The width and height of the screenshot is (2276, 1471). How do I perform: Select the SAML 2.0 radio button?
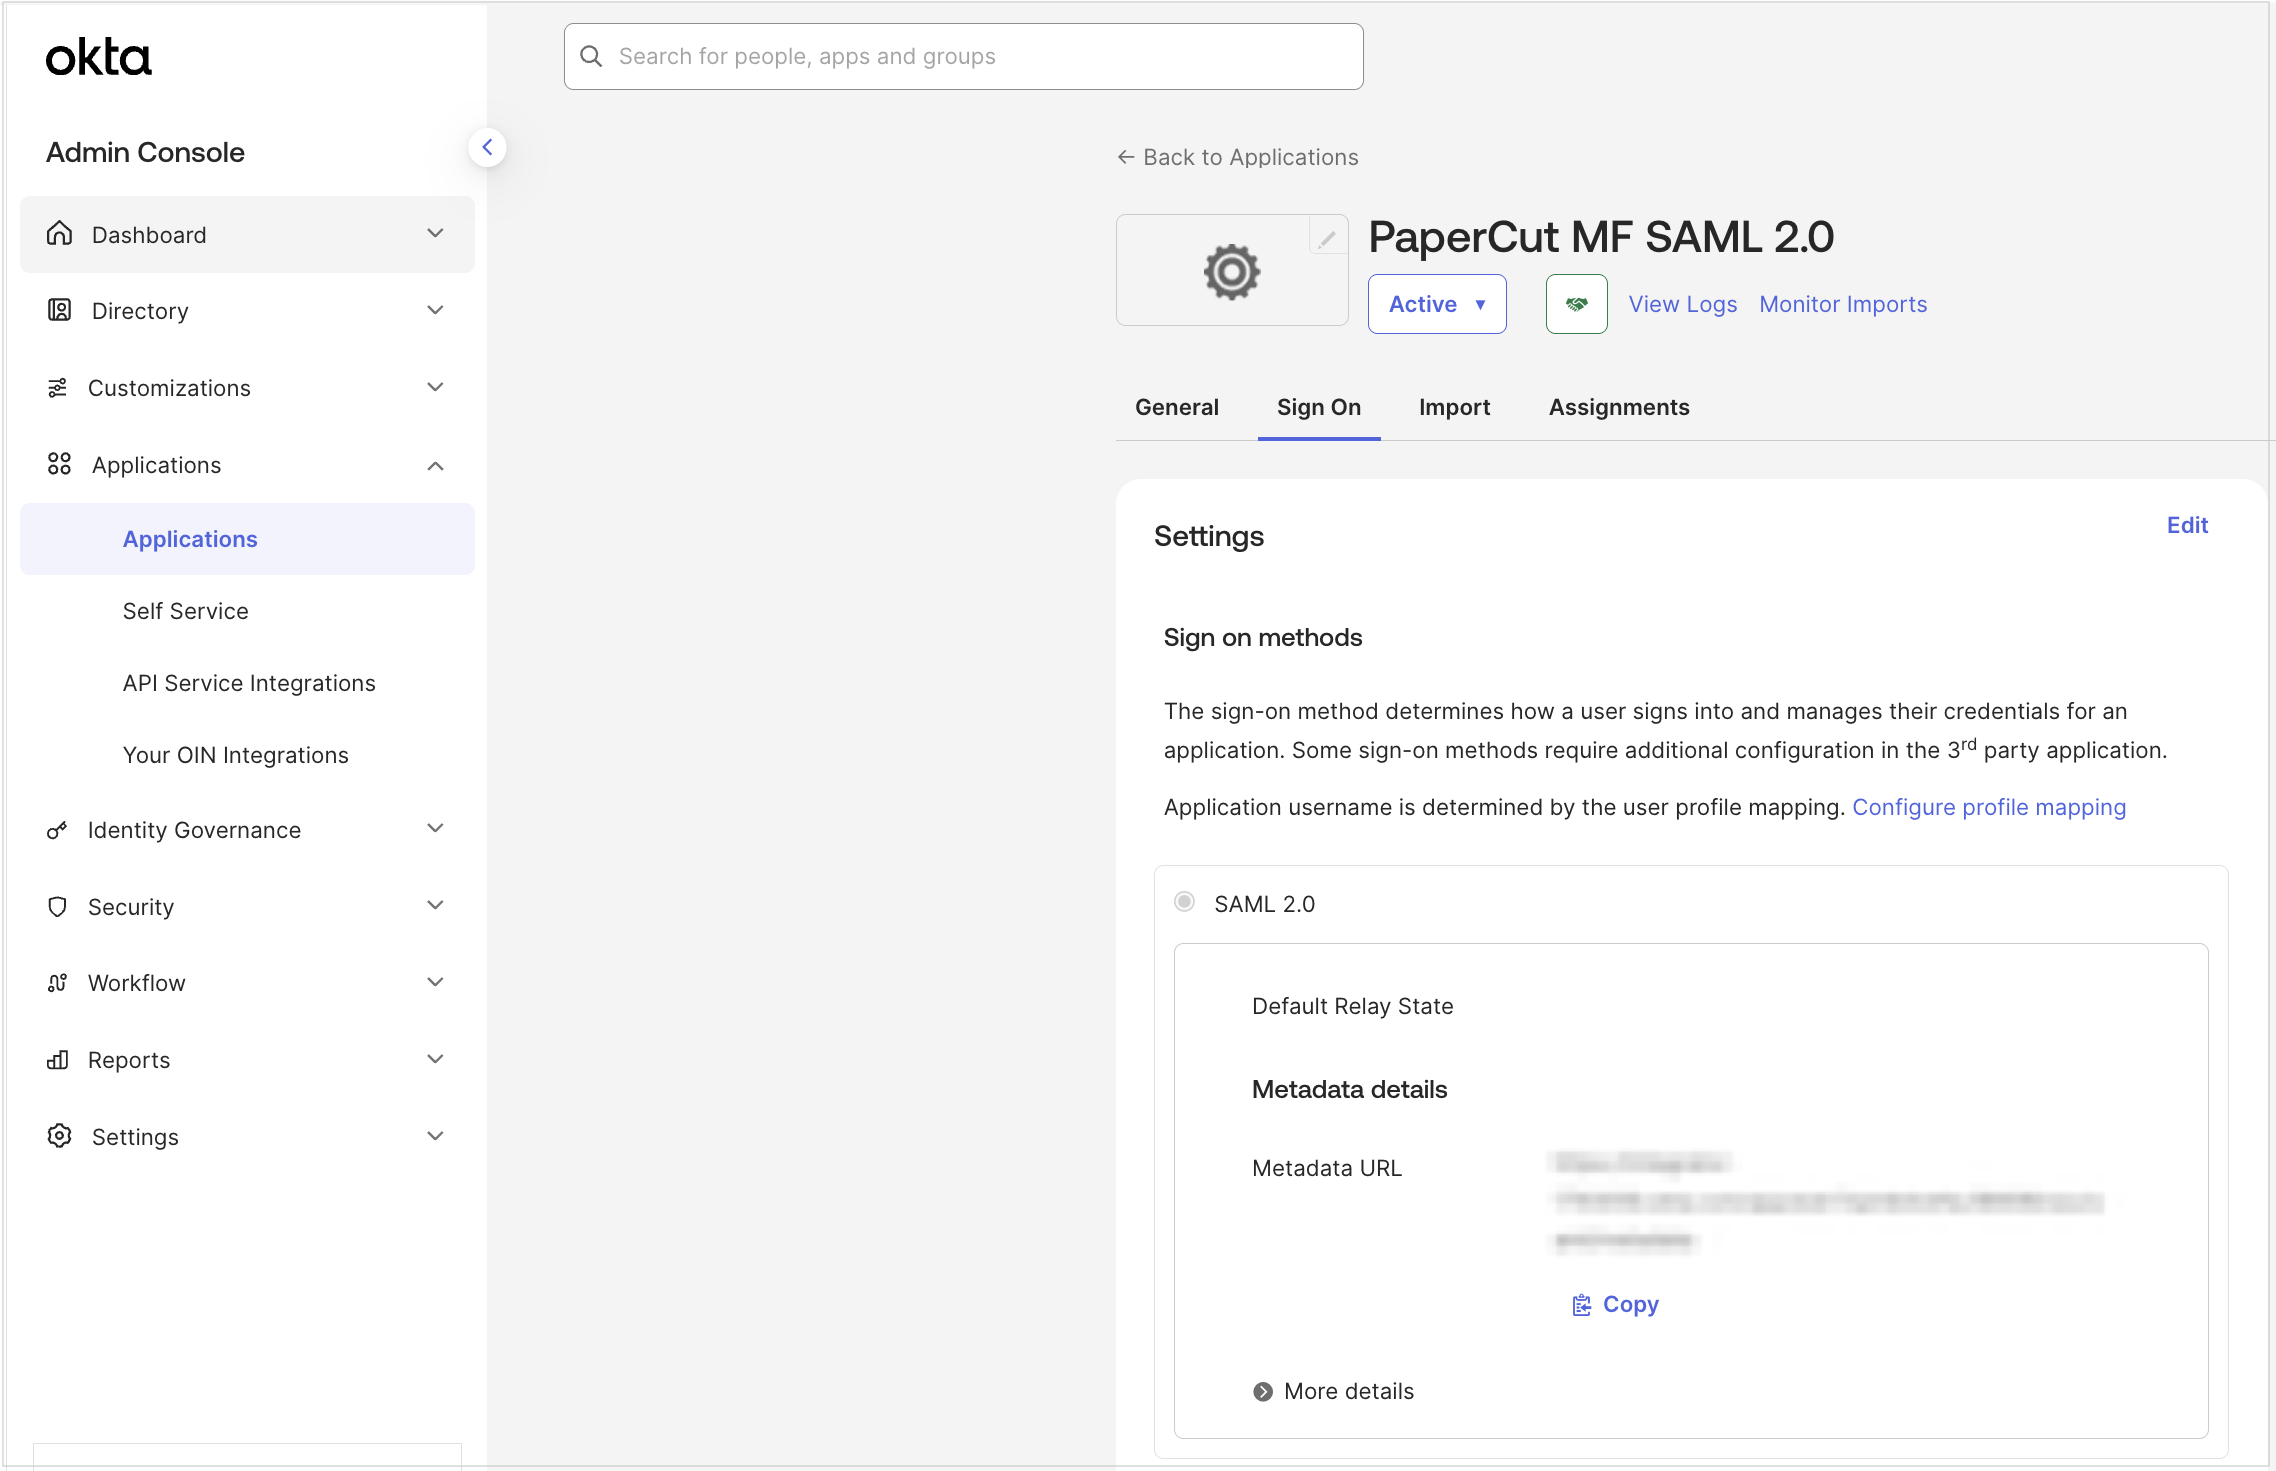tap(1185, 902)
